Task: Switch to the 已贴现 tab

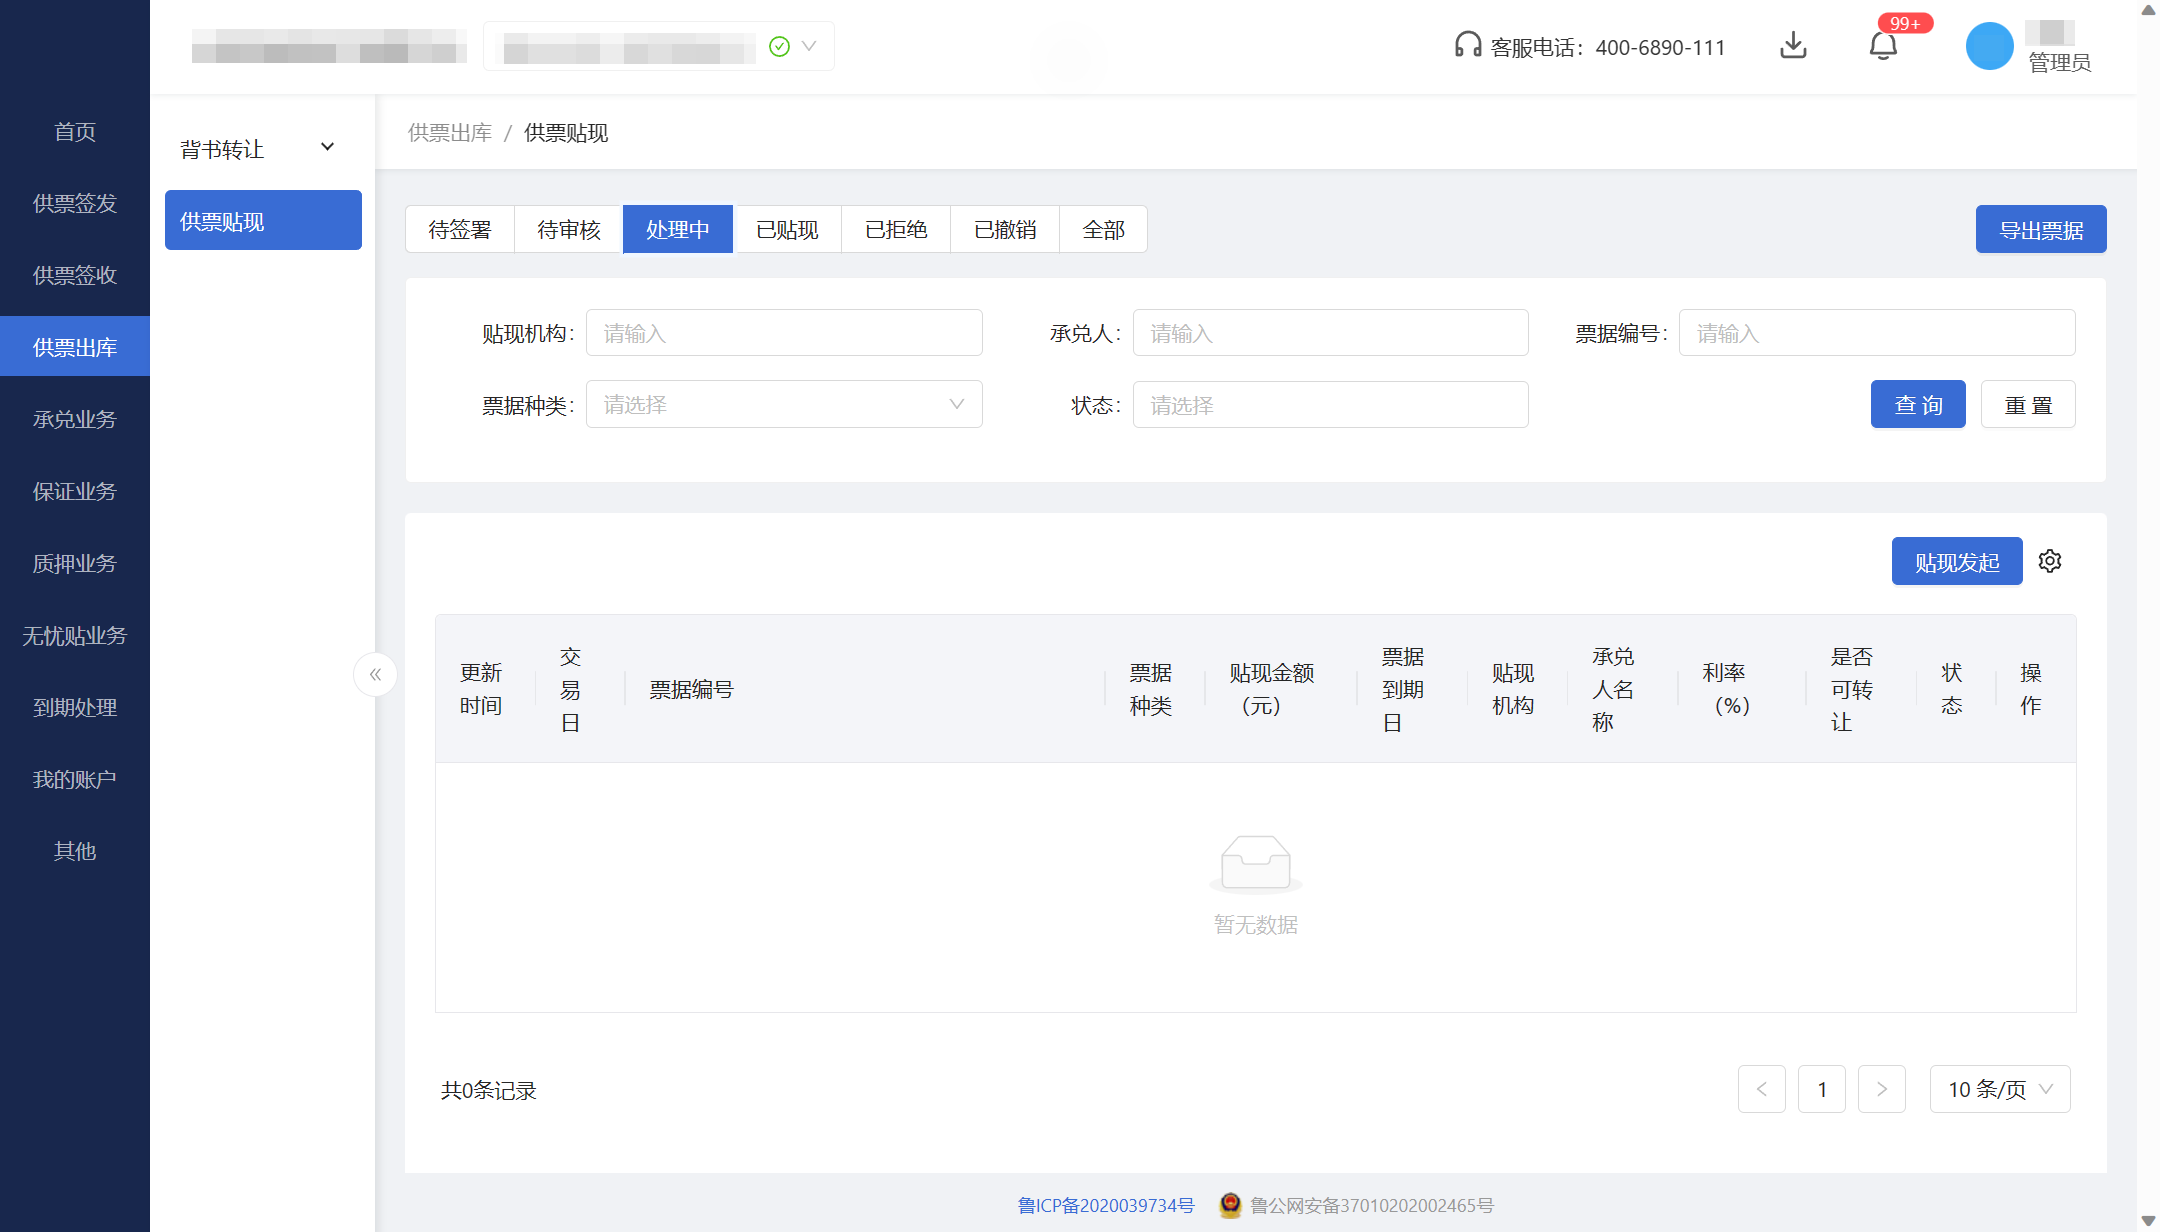Action: coord(787,229)
